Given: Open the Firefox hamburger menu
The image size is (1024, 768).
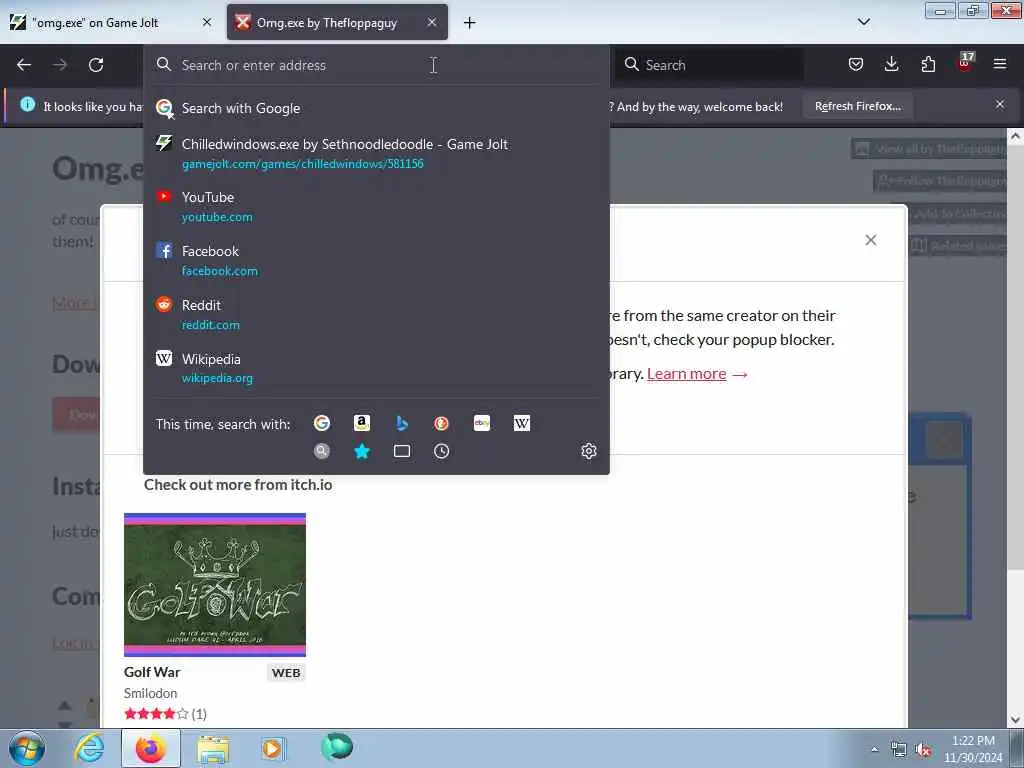Looking at the screenshot, I should pyautogui.click(x=1000, y=64).
